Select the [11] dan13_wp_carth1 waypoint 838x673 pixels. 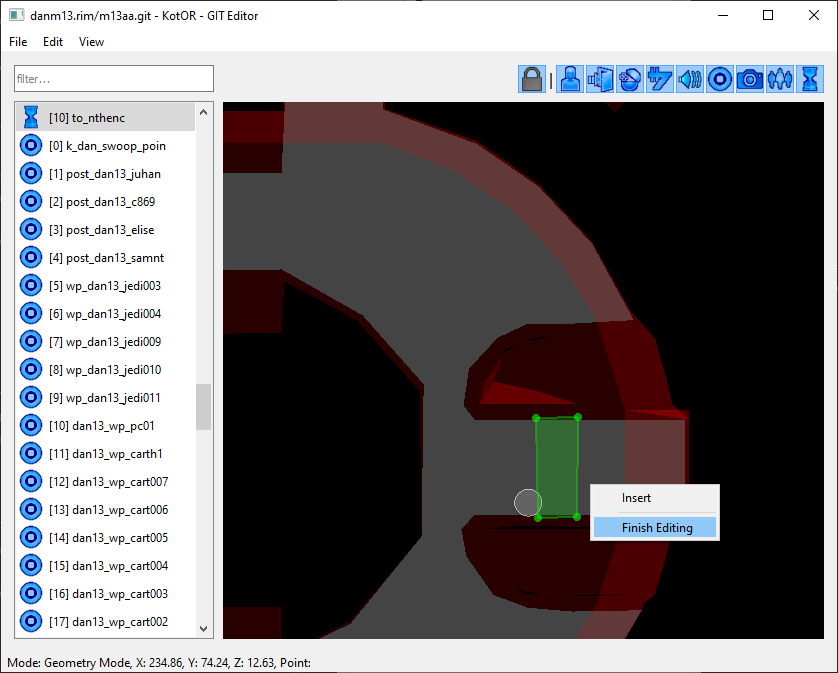105,454
